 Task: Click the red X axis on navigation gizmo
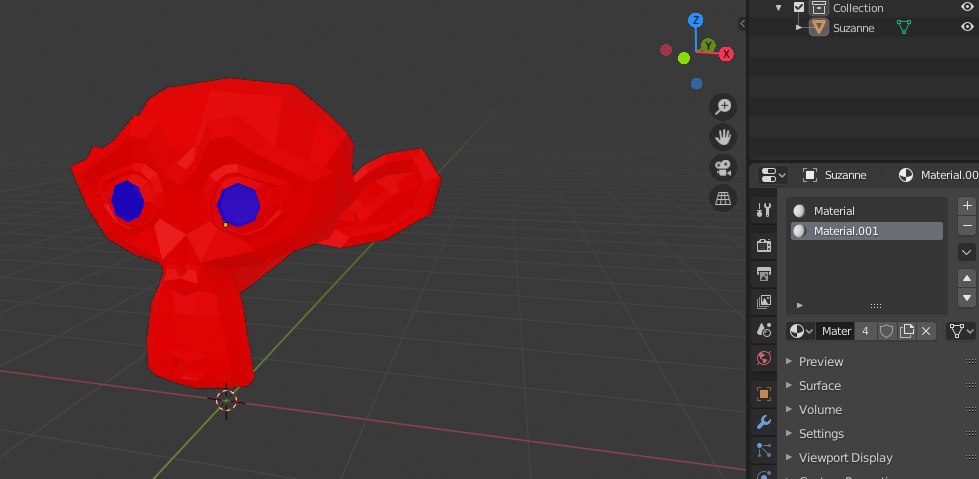click(x=726, y=54)
